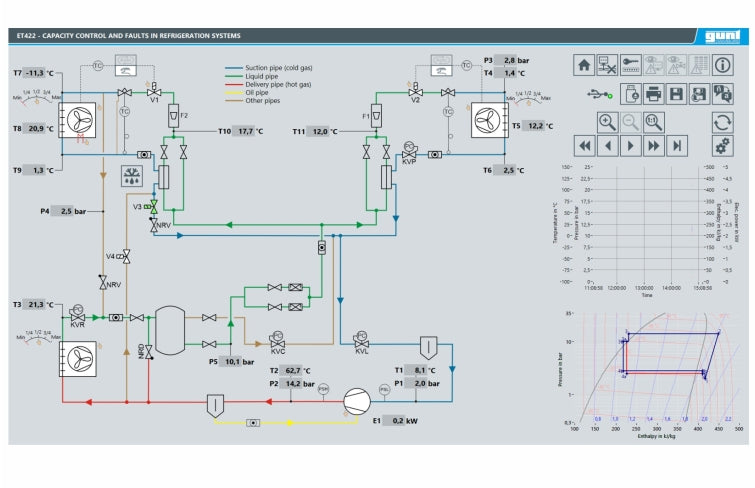The width and height of the screenshot is (755, 488).
Task: Reset chart zoom with 1:1 magnifier
Action: tap(653, 122)
